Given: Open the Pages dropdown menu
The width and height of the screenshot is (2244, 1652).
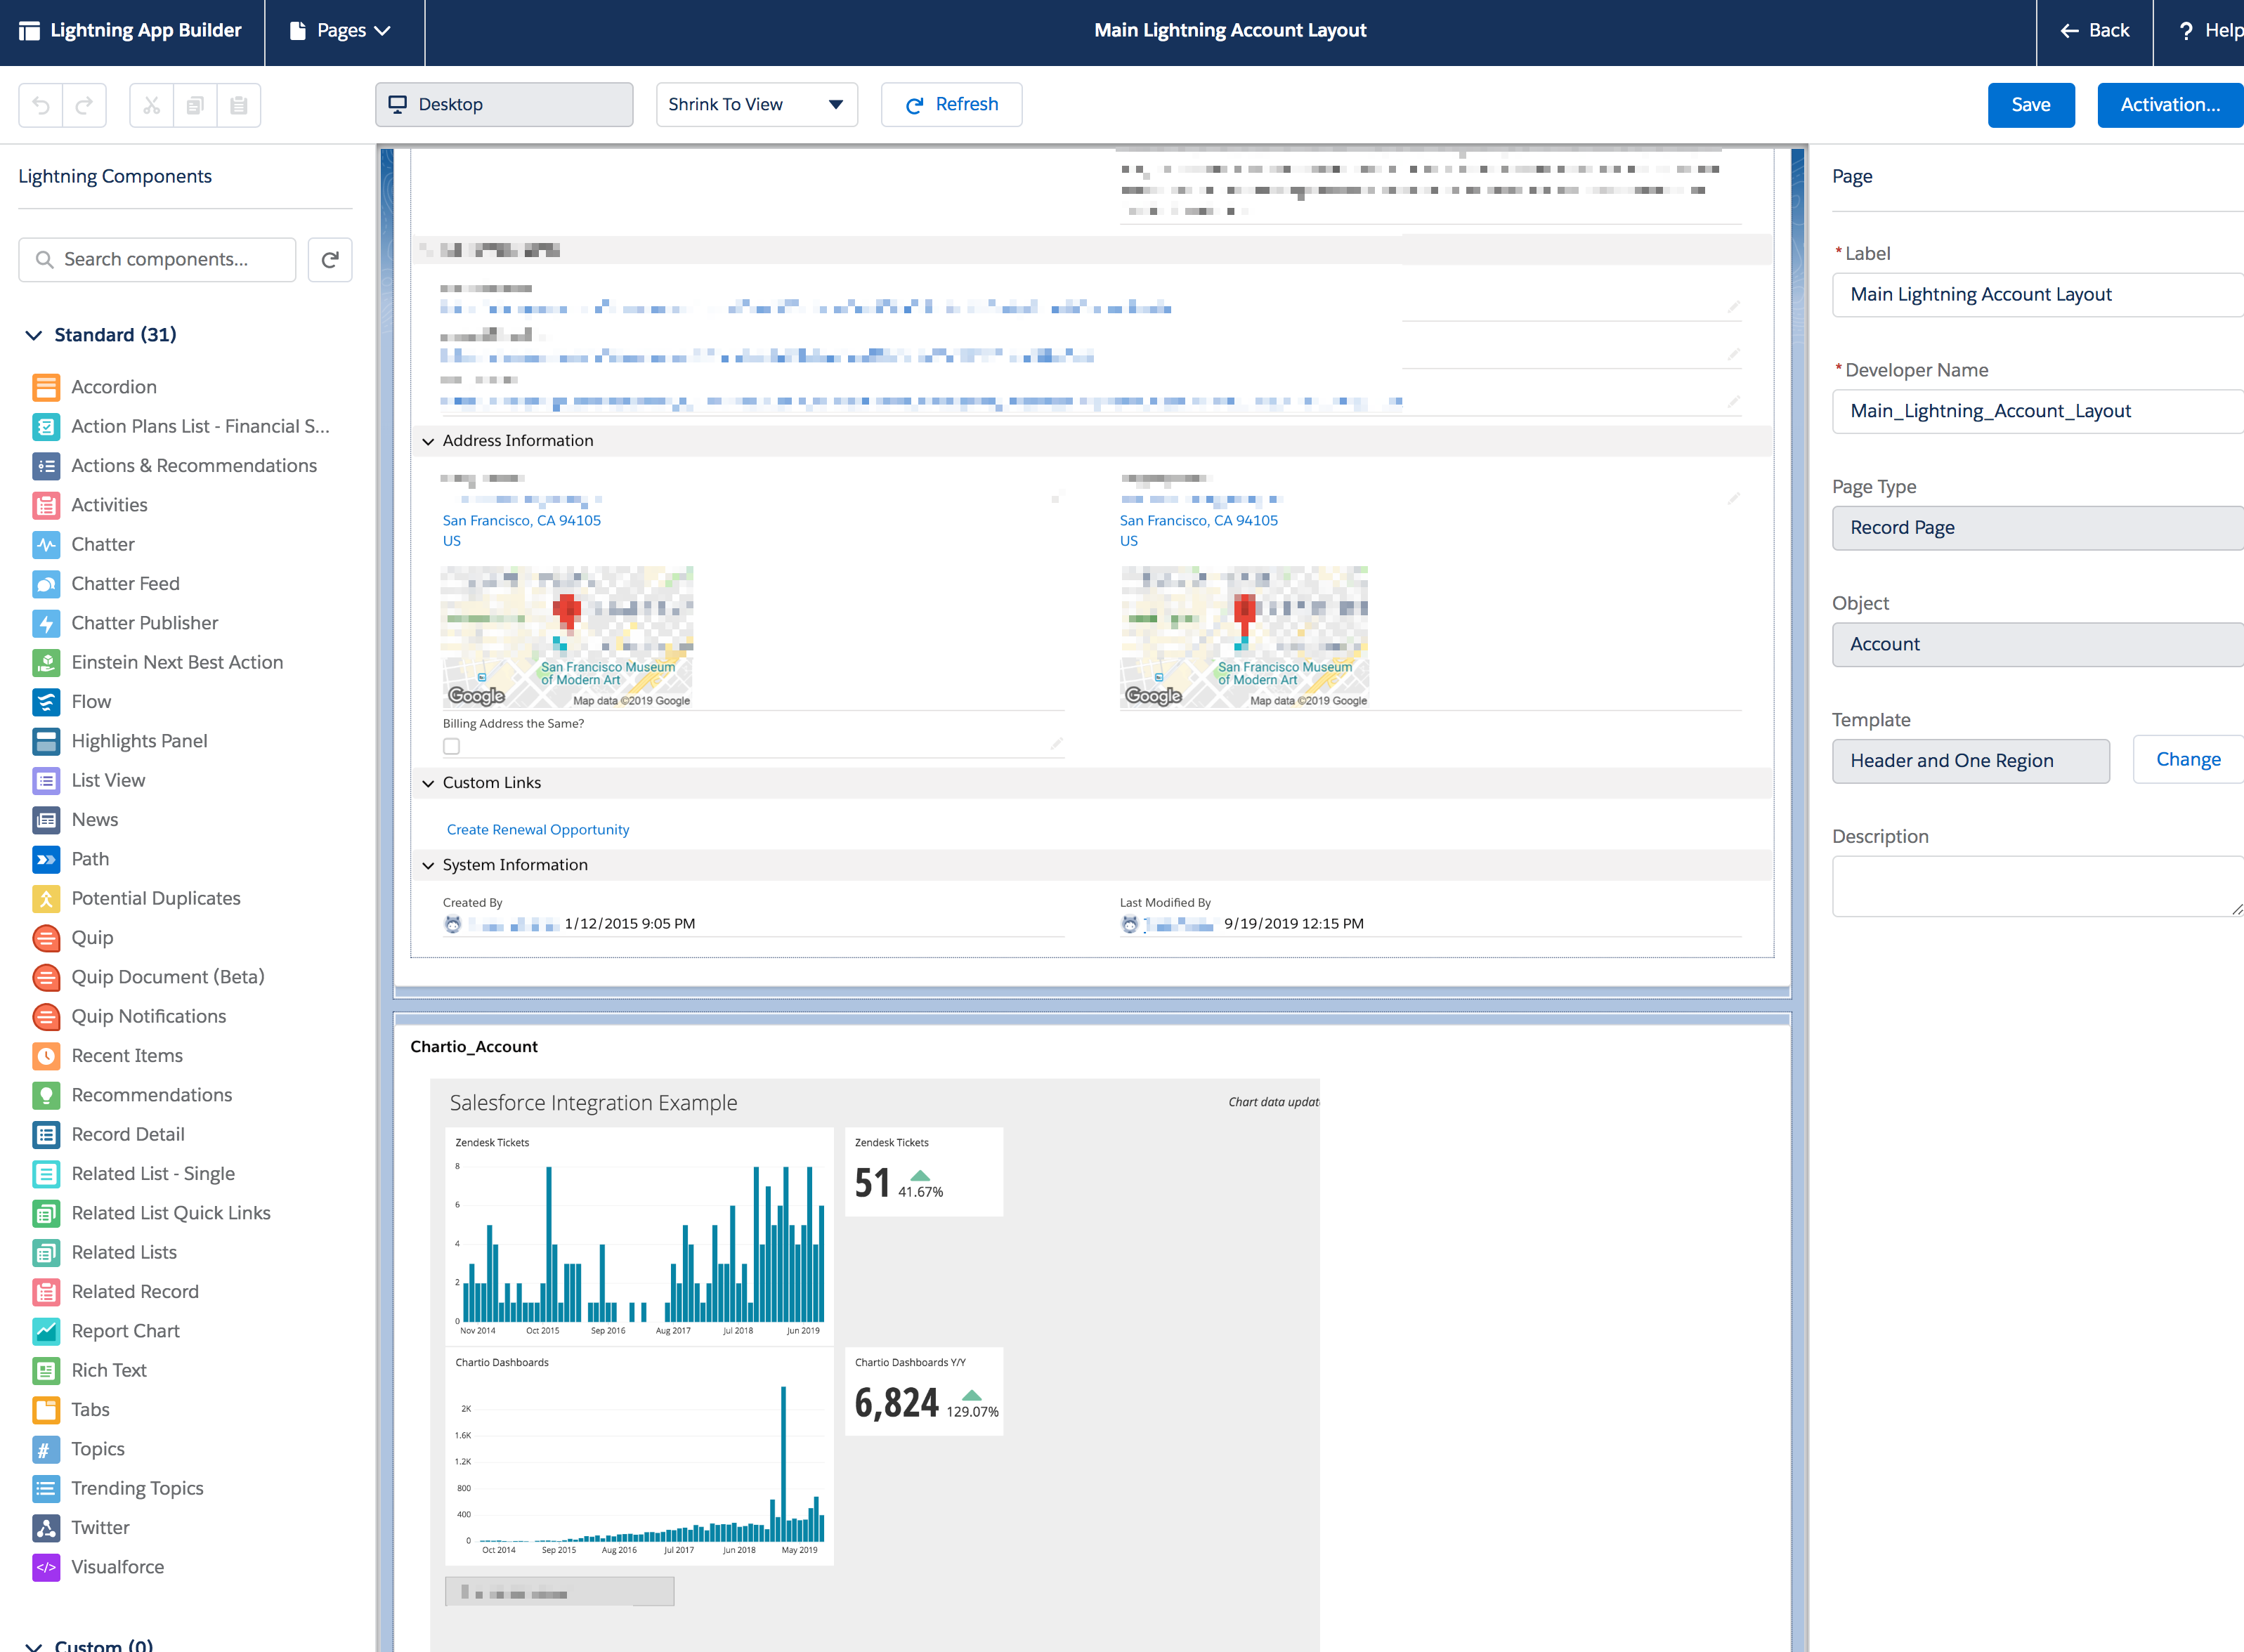Looking at the screenshot, I should (340, 31).
